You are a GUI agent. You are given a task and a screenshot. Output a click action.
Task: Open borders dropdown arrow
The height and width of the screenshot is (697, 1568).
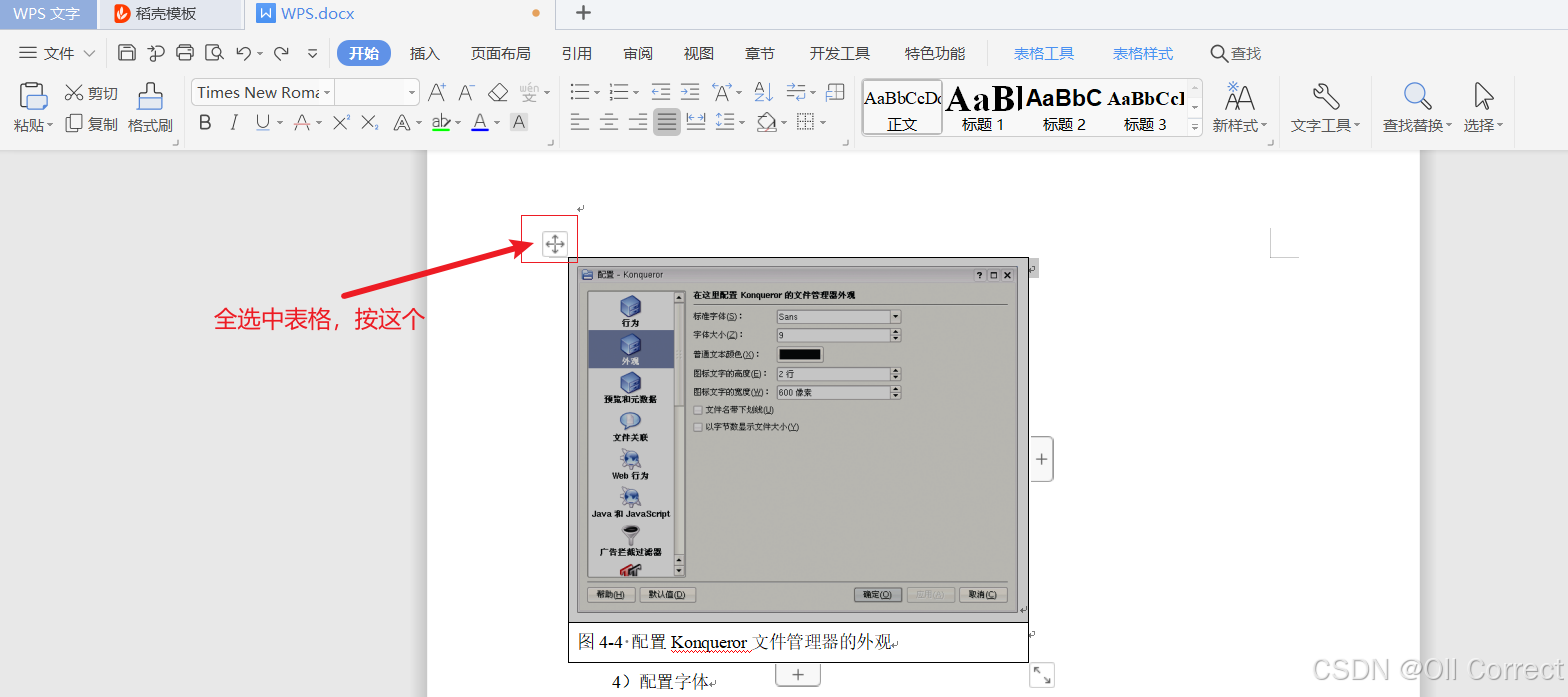(x=822, y=124)
